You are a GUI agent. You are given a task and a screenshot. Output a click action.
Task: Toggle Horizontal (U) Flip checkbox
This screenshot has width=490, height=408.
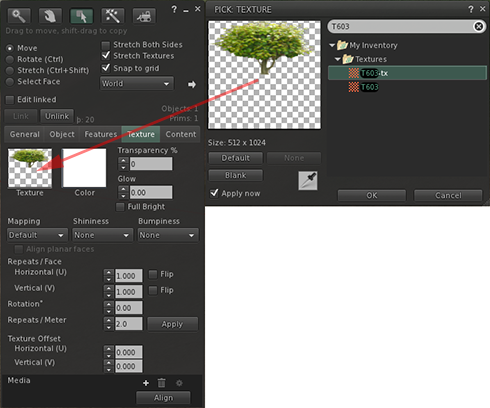(x=153, y=274)
